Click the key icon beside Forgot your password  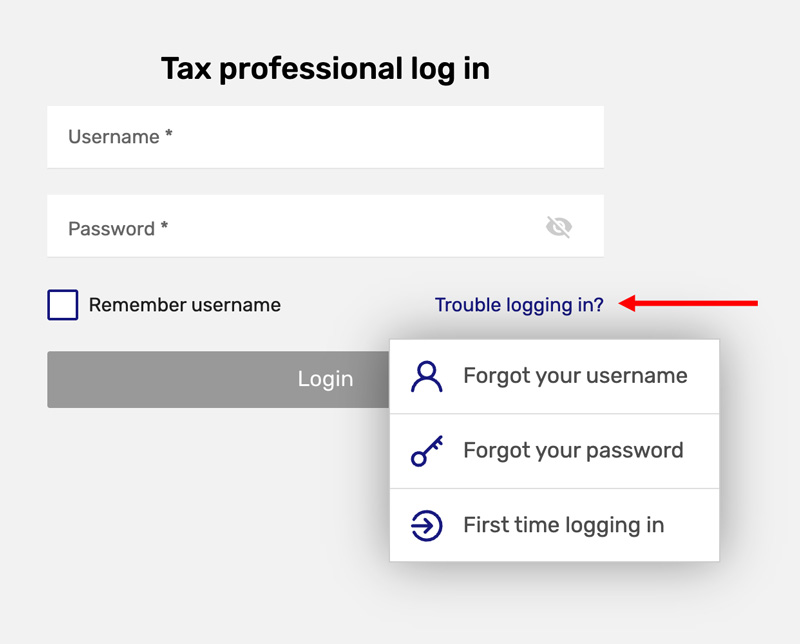point(427,452)
